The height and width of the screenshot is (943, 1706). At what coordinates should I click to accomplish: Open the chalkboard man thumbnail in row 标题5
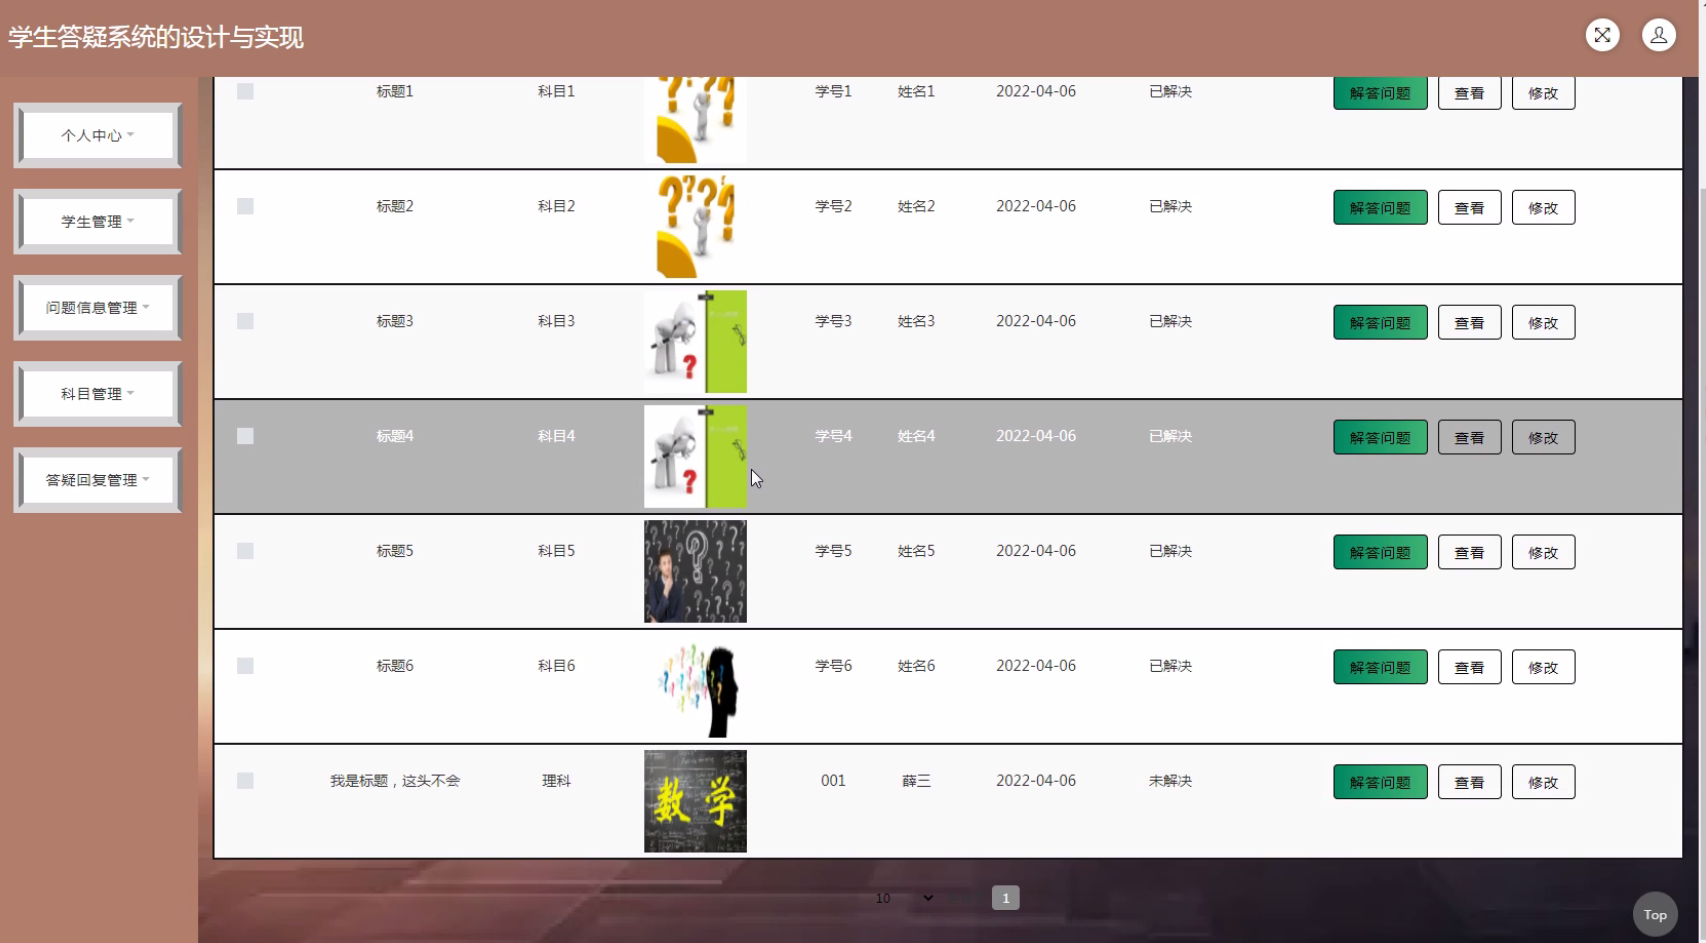point(695,571)
